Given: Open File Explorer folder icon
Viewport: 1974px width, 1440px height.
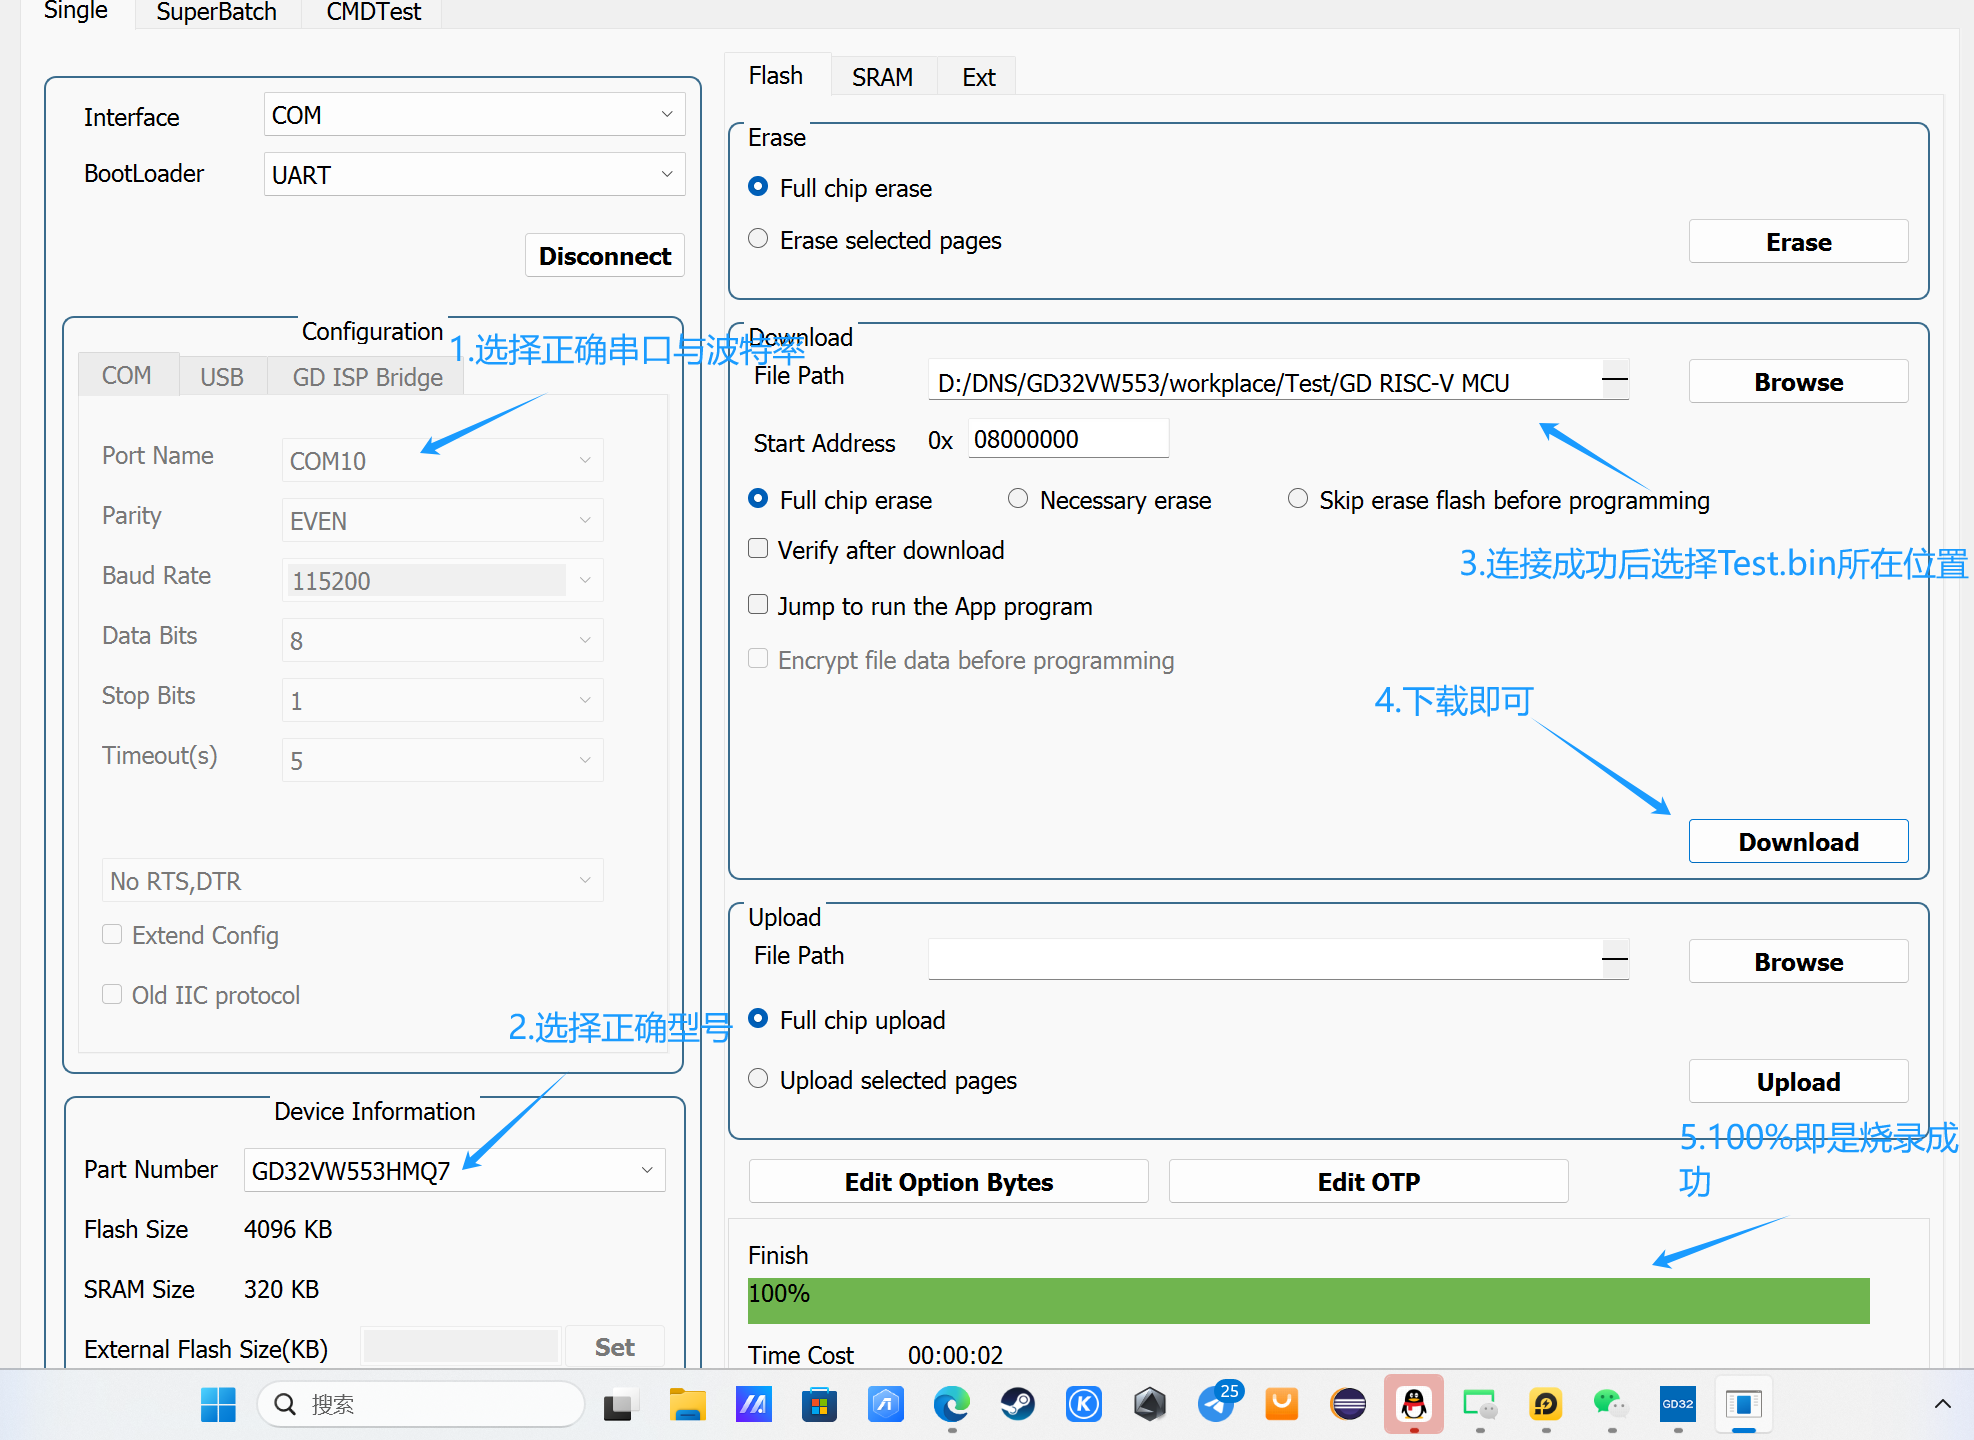Looking at the screenshot, I should tap(687, 1404).
